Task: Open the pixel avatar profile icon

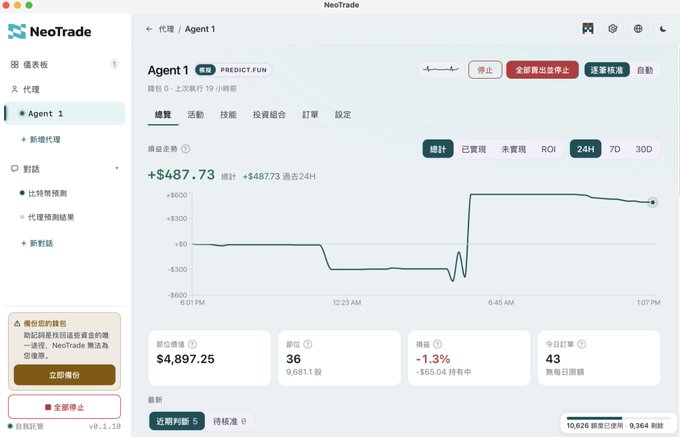Action: point(588,29)
